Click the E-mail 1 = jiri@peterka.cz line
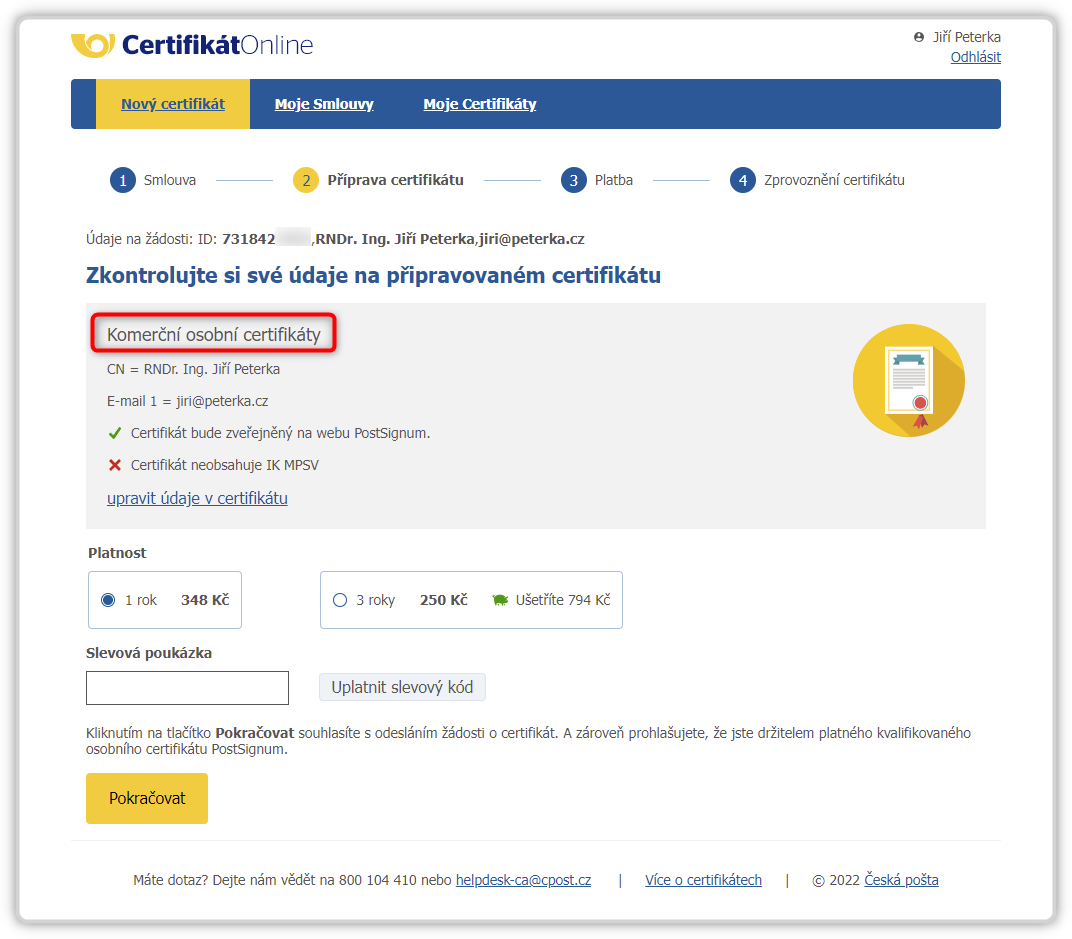 tap(187, 401)
